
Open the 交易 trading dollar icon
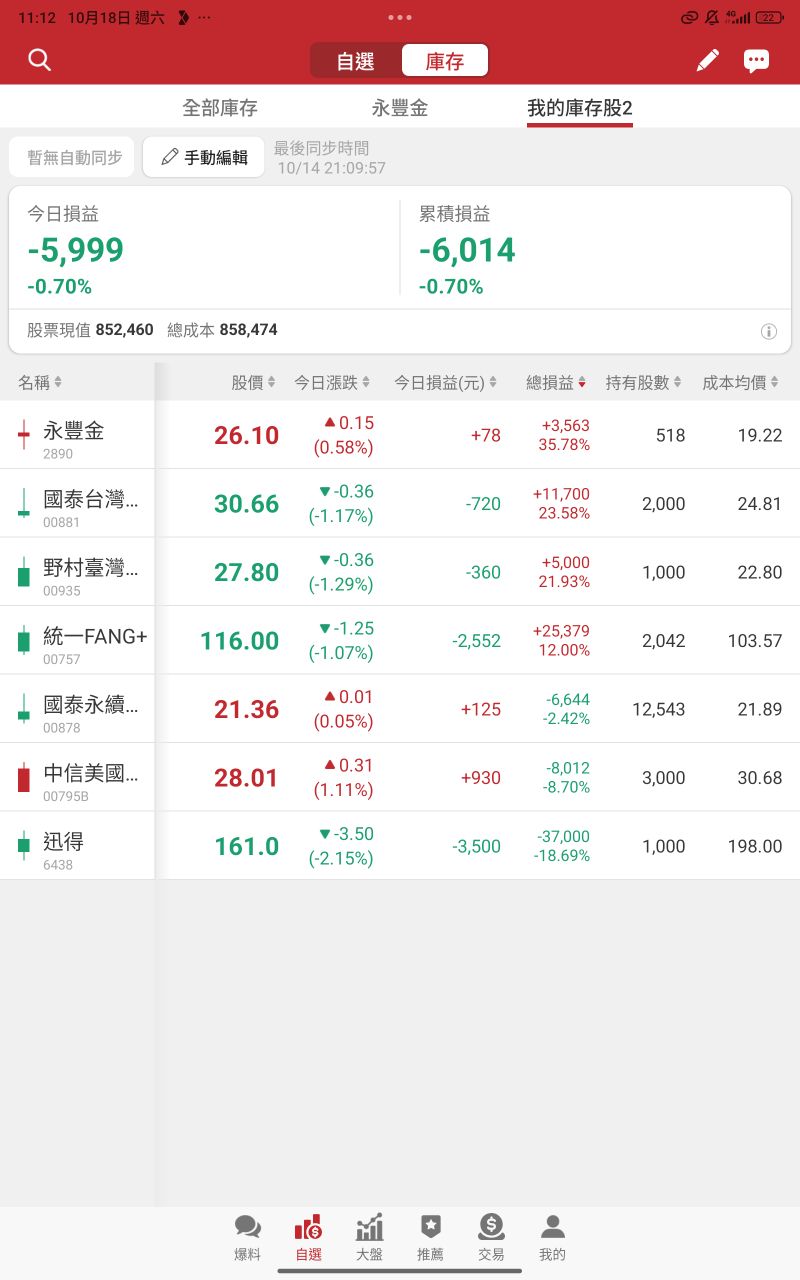click(x=491, y=1234)
